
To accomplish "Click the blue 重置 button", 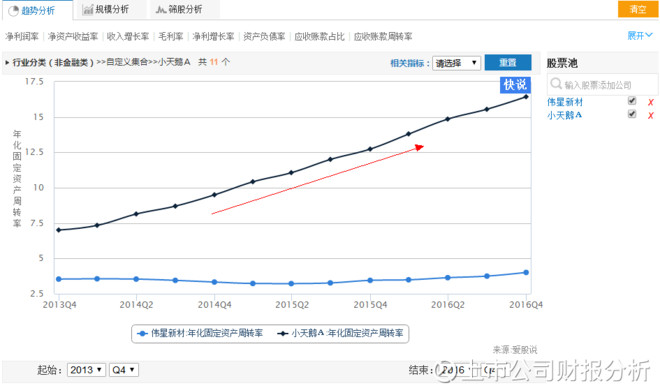I will coord(508,63).
